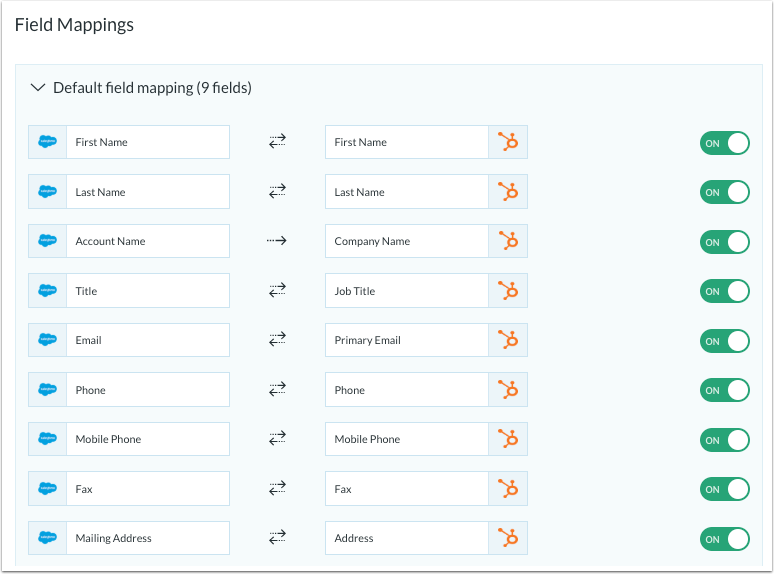Click Salesforce icon beside First Name field
The width and height of the screenshot is (774, 574).
coord(47,142)
